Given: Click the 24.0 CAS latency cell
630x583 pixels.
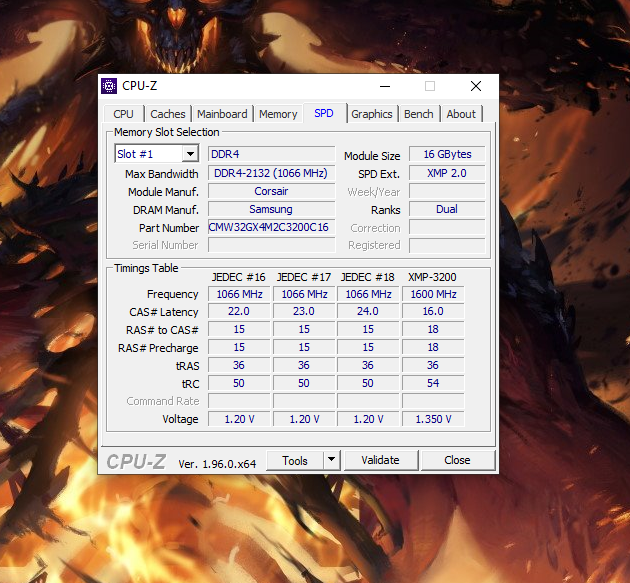Looking at the screenshot, I should [368, 311].
